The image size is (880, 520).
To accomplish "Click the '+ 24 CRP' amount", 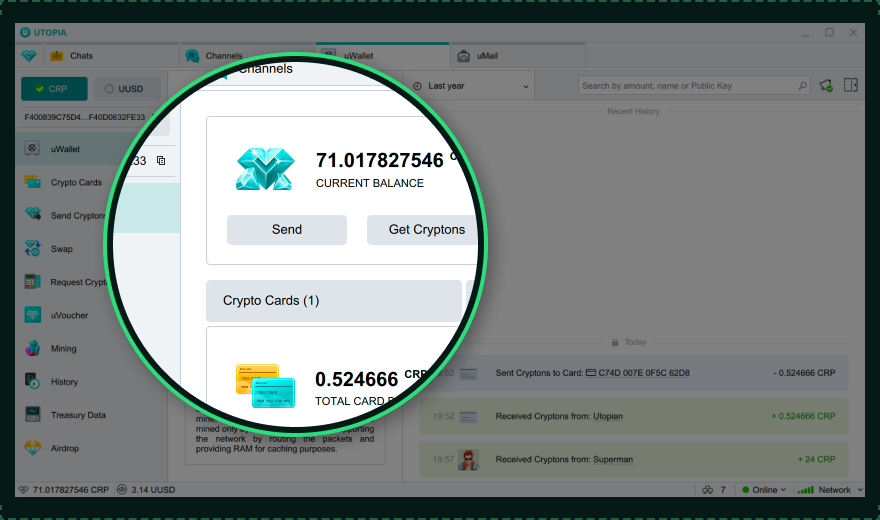I will point(817,459).
